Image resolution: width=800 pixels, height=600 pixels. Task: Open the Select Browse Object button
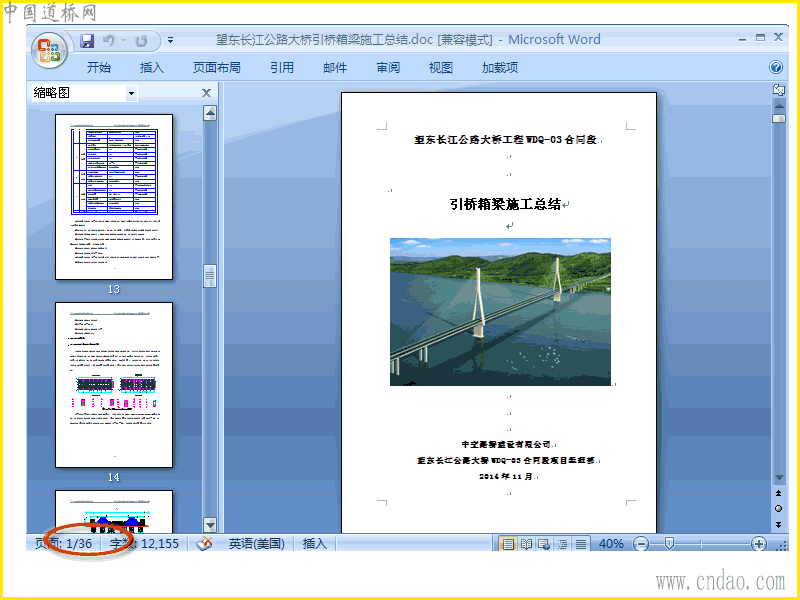point(779,509)
